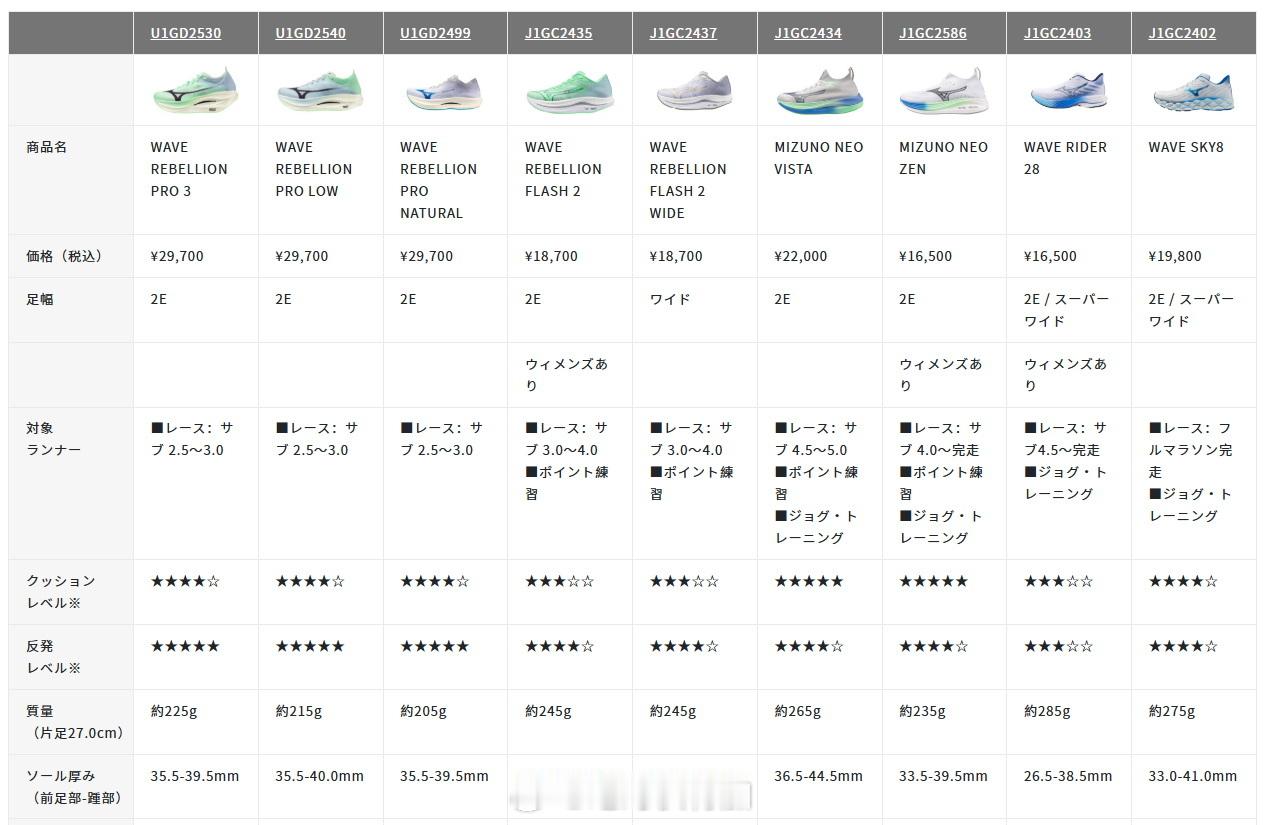Click the 約265g weight cell

tap(820, 722)
